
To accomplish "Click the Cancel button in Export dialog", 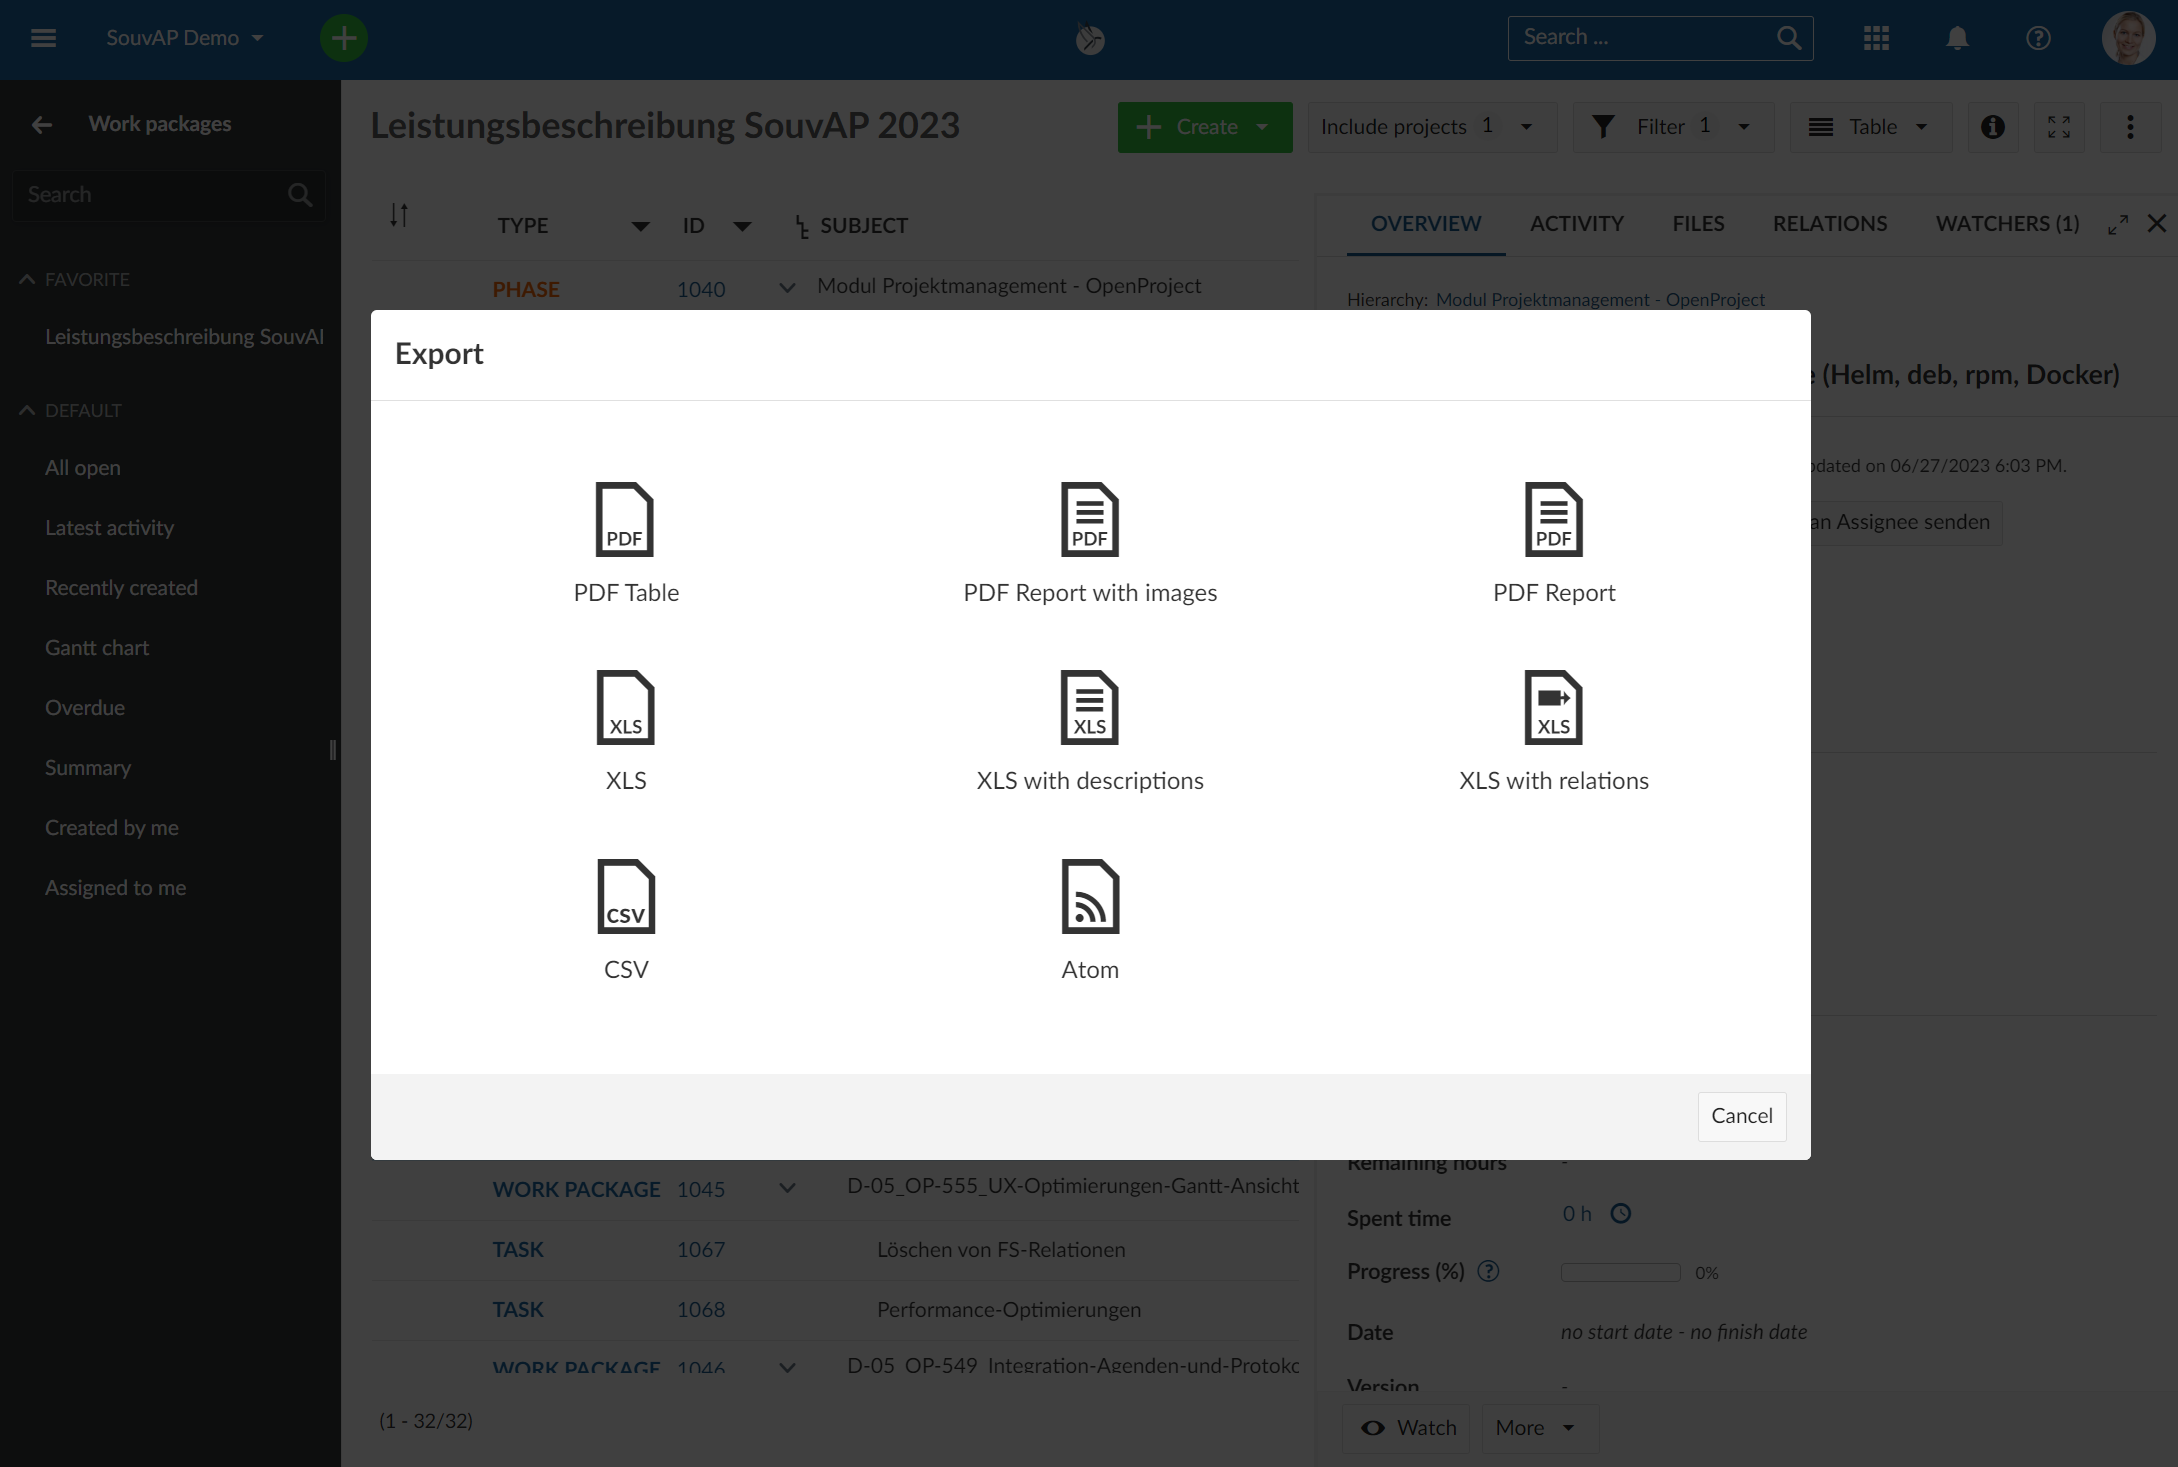I will [x=1741, y=1116].
